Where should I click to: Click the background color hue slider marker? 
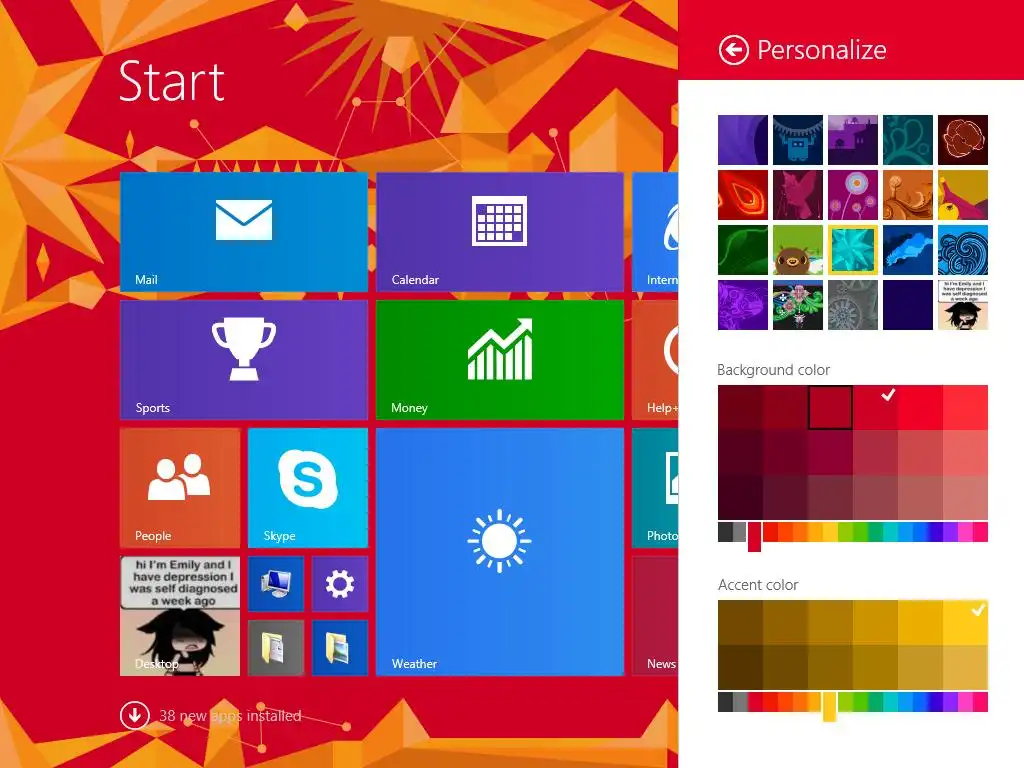[754, 536]
